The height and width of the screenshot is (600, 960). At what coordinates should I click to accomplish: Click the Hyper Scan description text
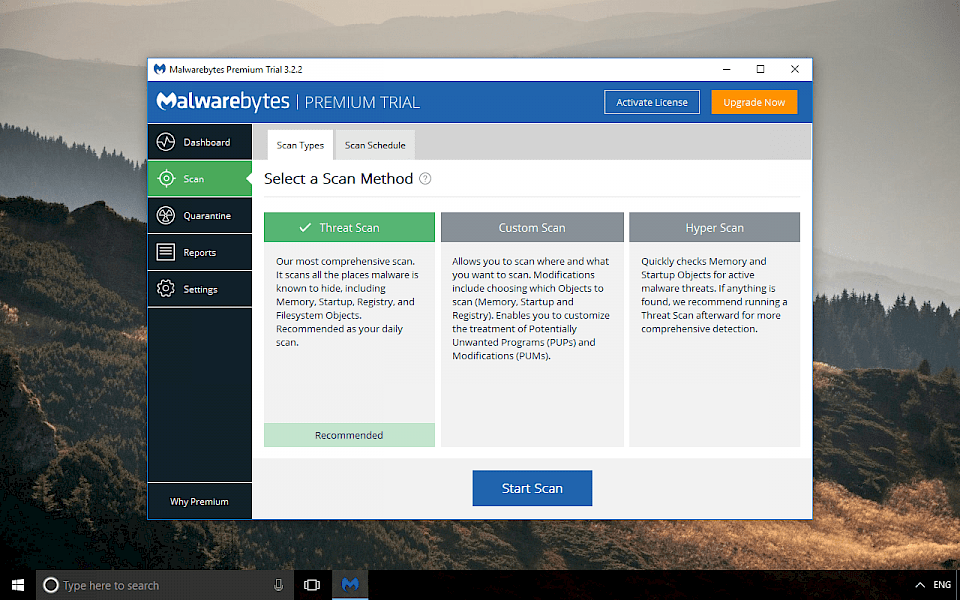[x=714, y=295]
